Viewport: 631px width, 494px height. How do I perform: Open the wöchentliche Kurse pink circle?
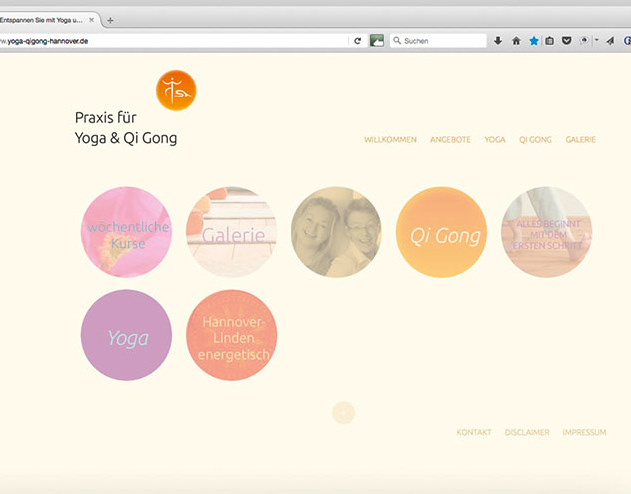pyautogui.click(x=126, y=232)
